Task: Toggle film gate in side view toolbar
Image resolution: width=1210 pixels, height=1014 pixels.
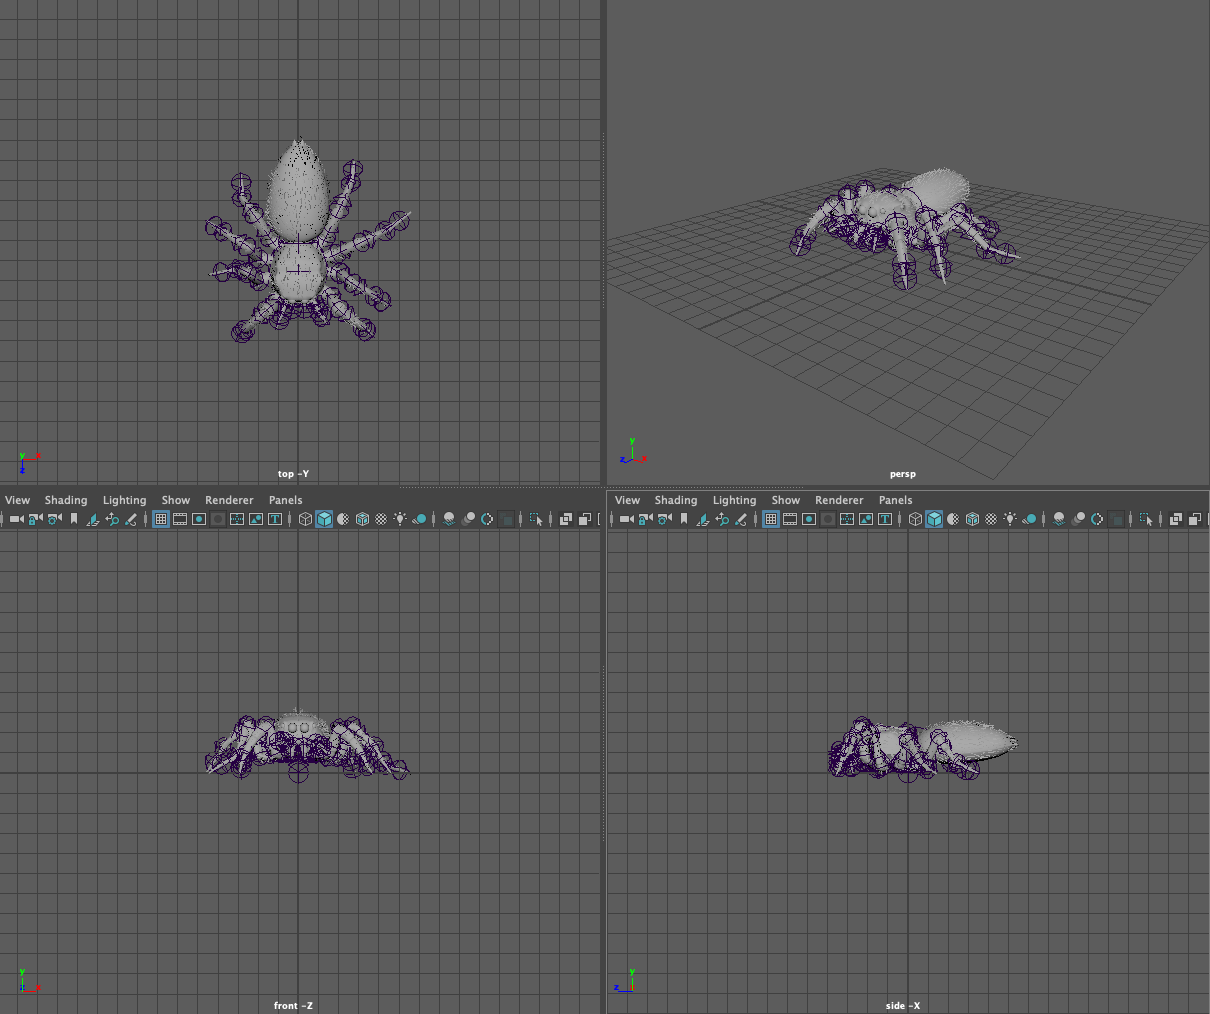Action: 790,519
